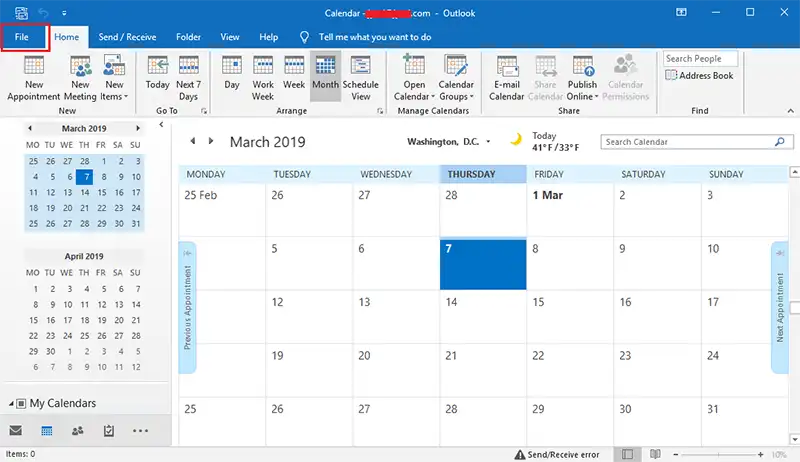Open the New Items menu
The image size is (800, 462).
114,79
